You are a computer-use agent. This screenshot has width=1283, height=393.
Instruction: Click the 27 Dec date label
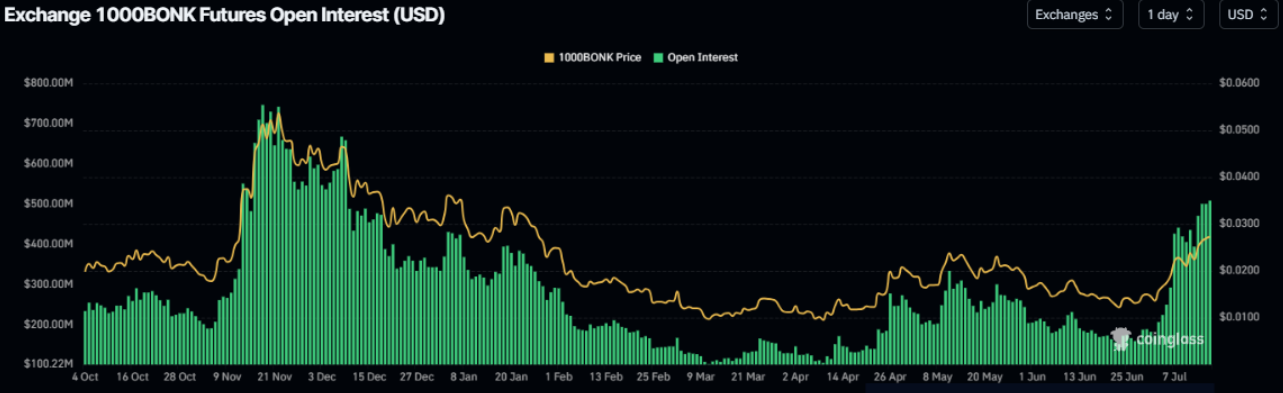(x=417, y=378)
